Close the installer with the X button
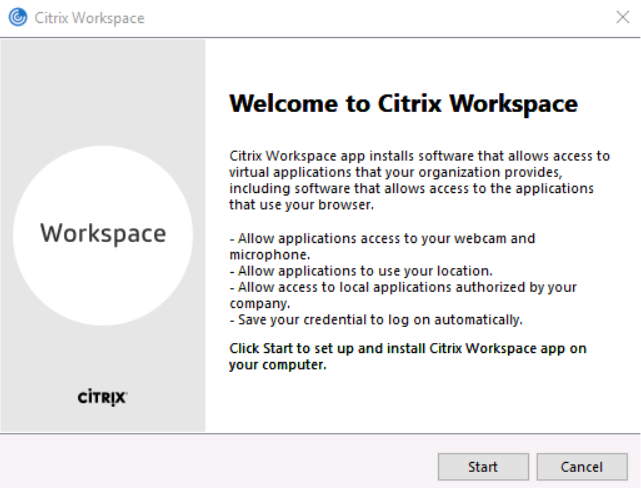The height and width of the screenshot is (488, 641). pos(622,18)
